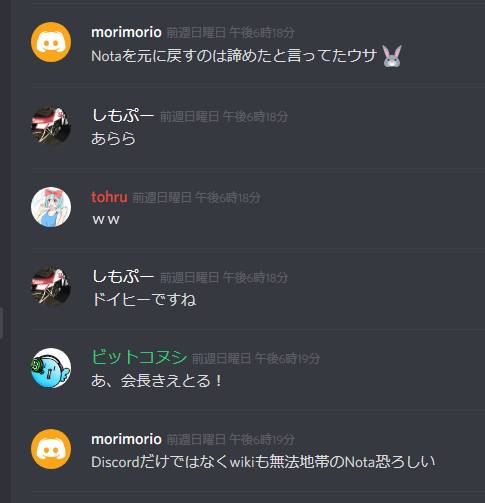Viewport: 485px width, 503px height.
Task: Click the しもぷー username above the あらら message
Action: point(123,116)
